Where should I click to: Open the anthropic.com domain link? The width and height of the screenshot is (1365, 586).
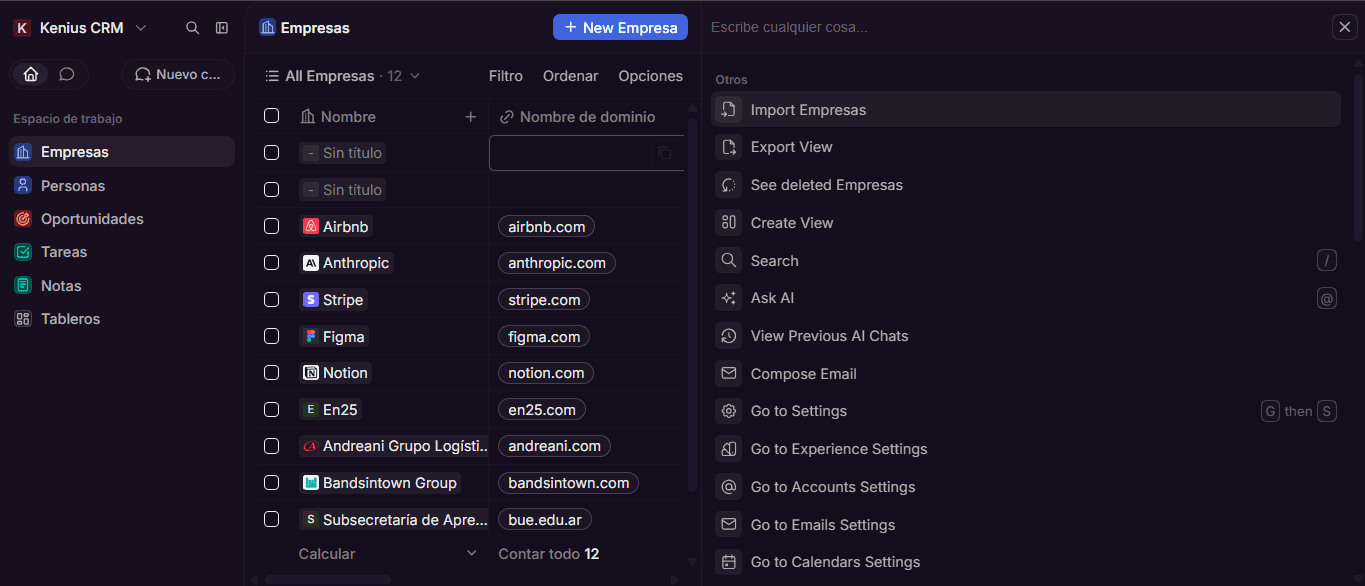click(557, 263)
